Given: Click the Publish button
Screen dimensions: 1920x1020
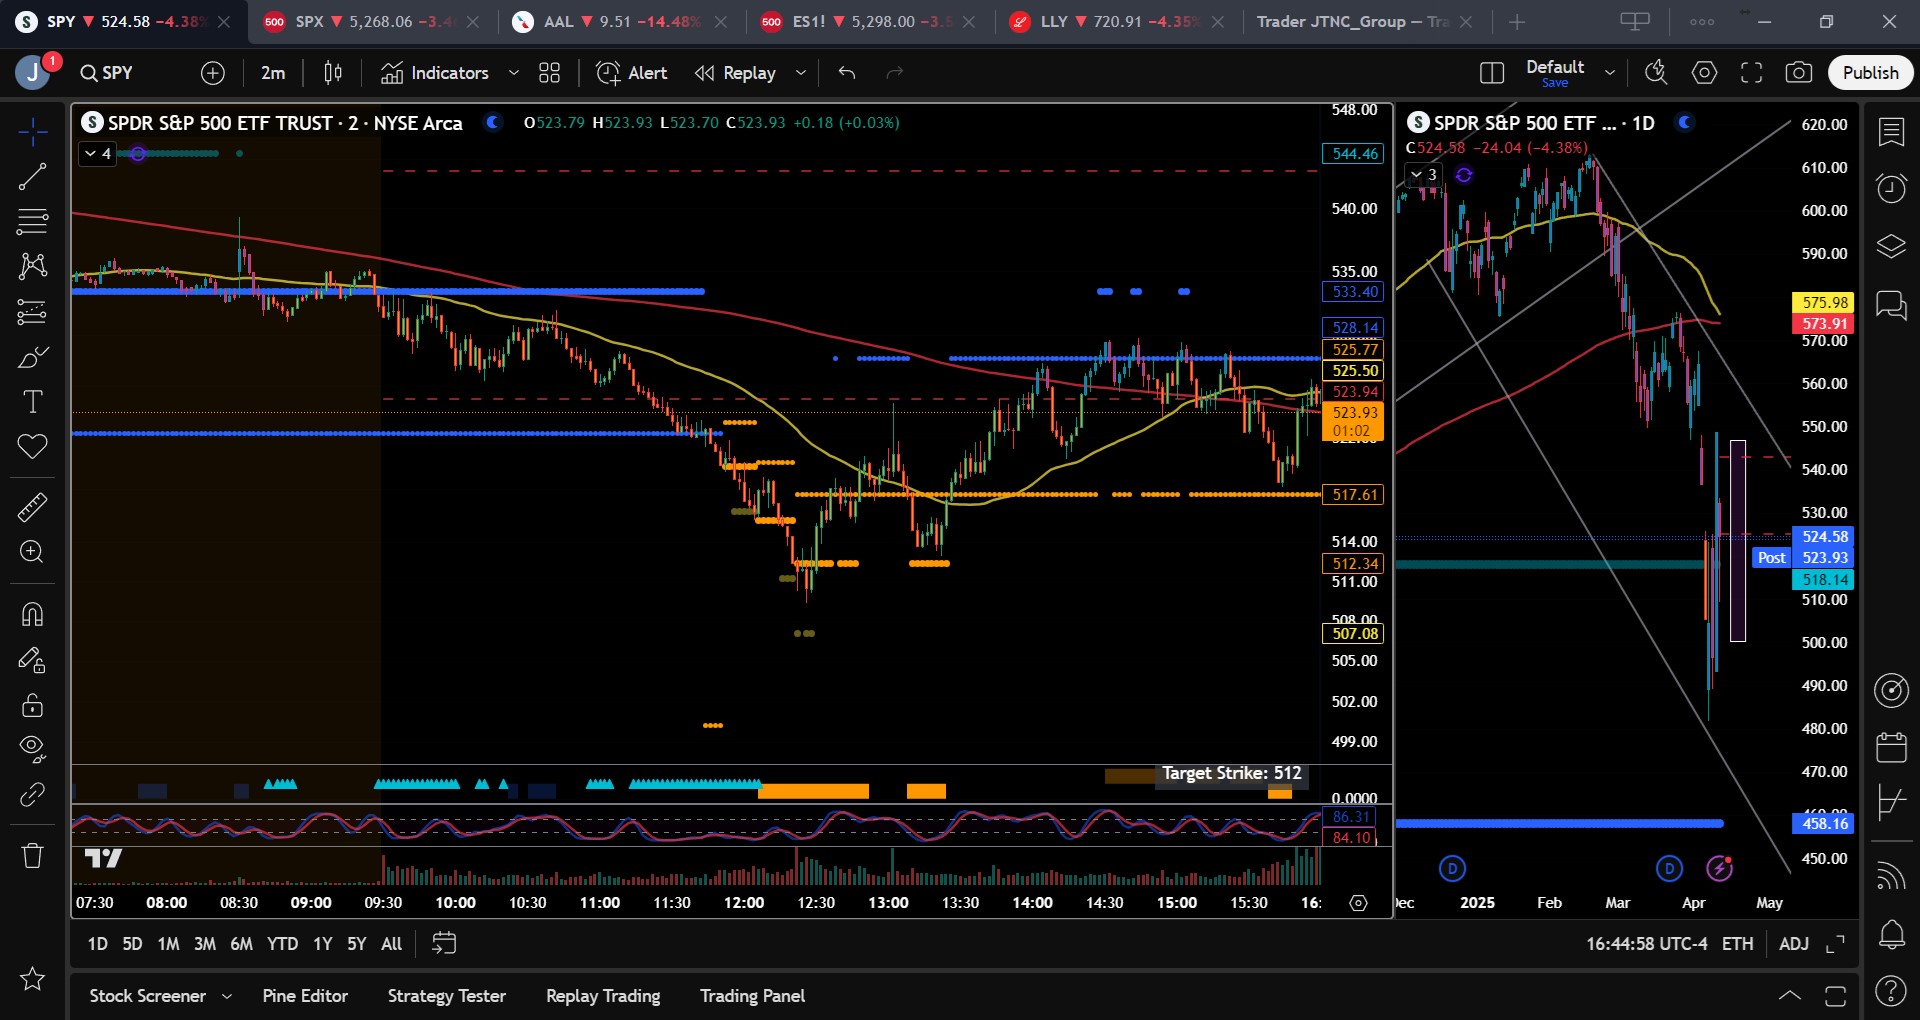Looking at the screenshot, I should (x=1870, y=73).
